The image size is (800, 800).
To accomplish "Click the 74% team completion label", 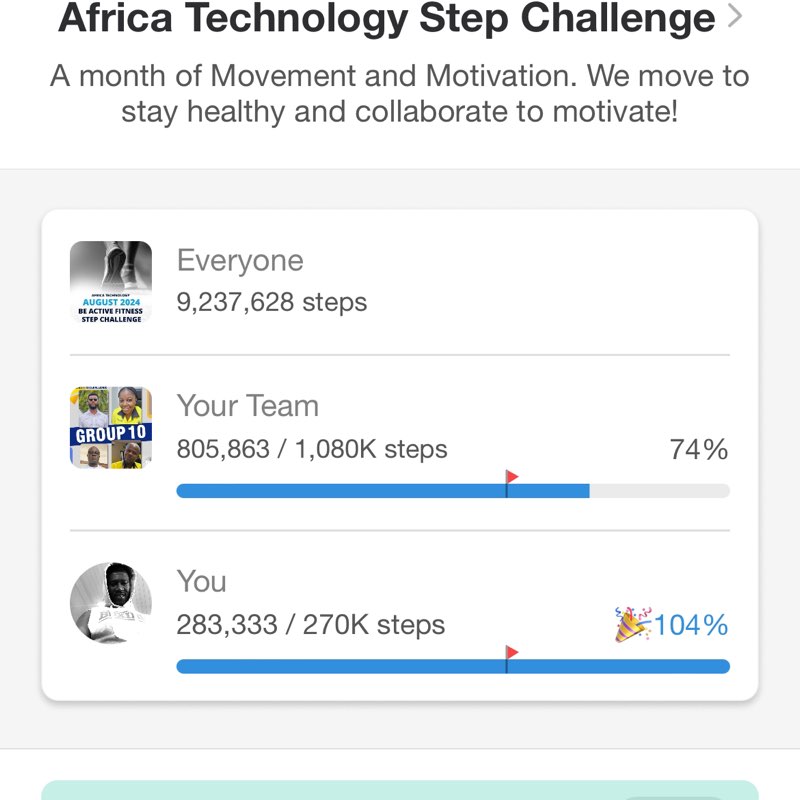I will [699, 450].
